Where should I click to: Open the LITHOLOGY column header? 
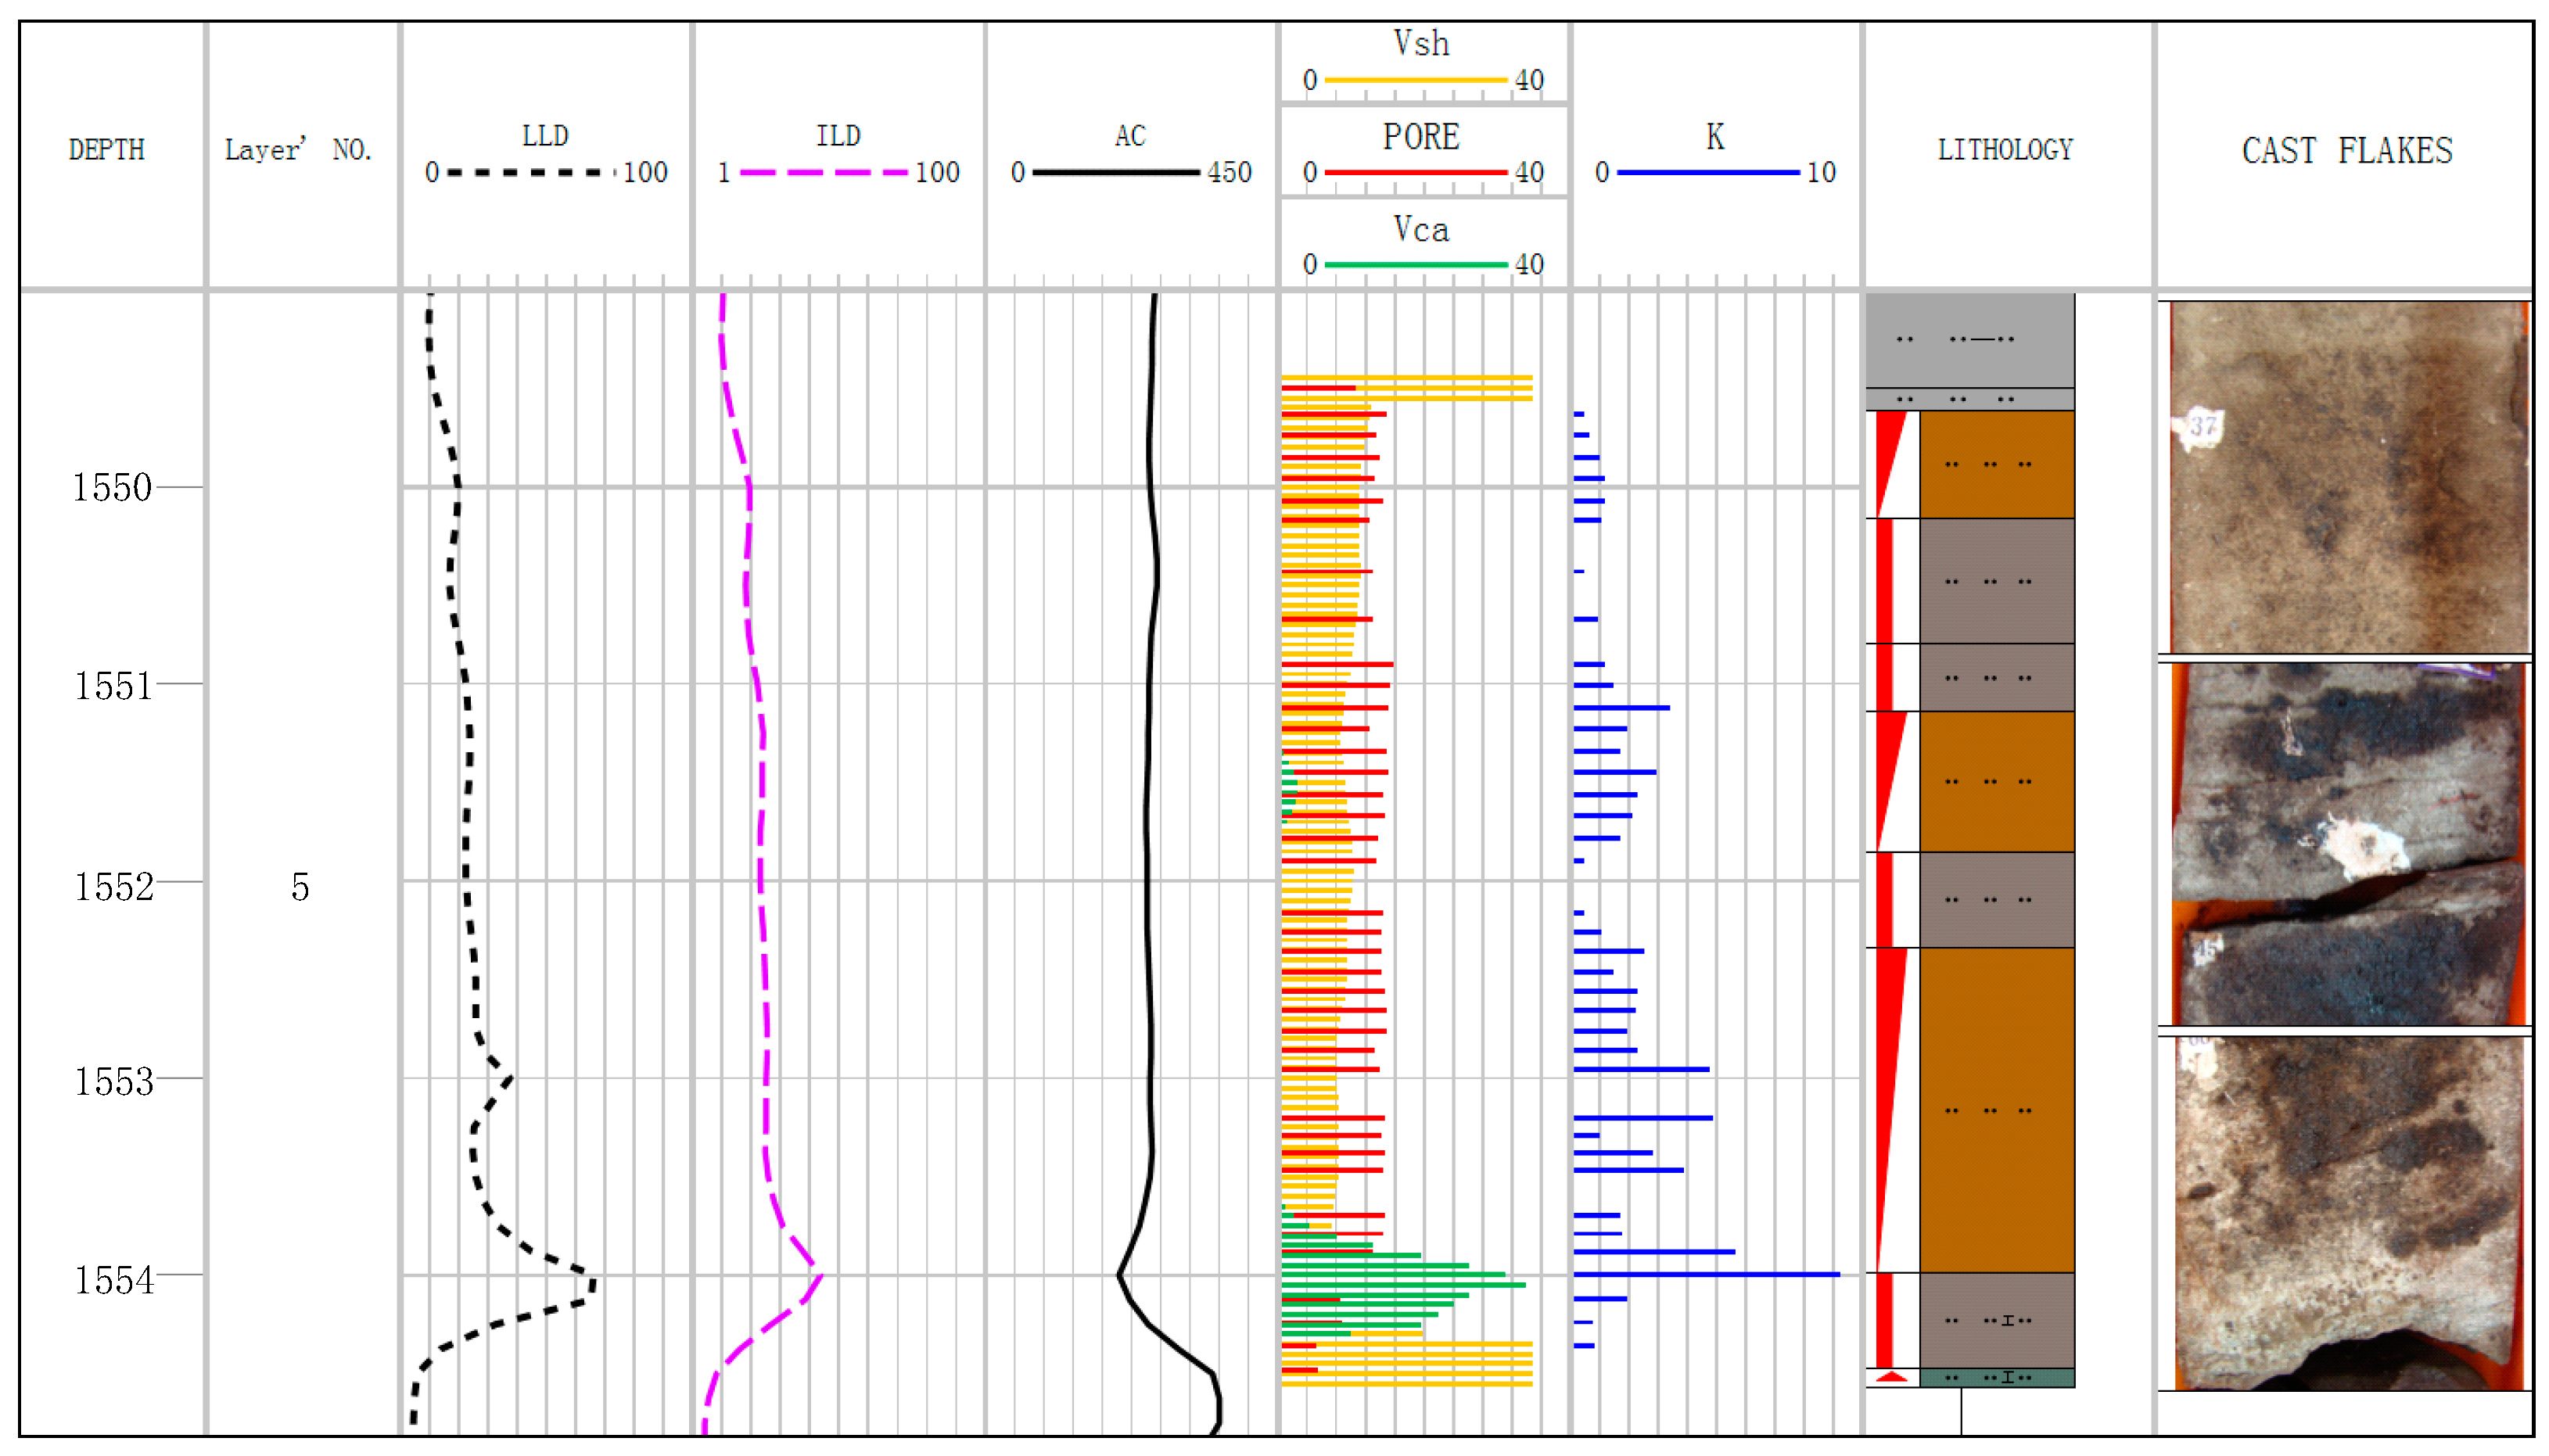(x=2005, y=150)
